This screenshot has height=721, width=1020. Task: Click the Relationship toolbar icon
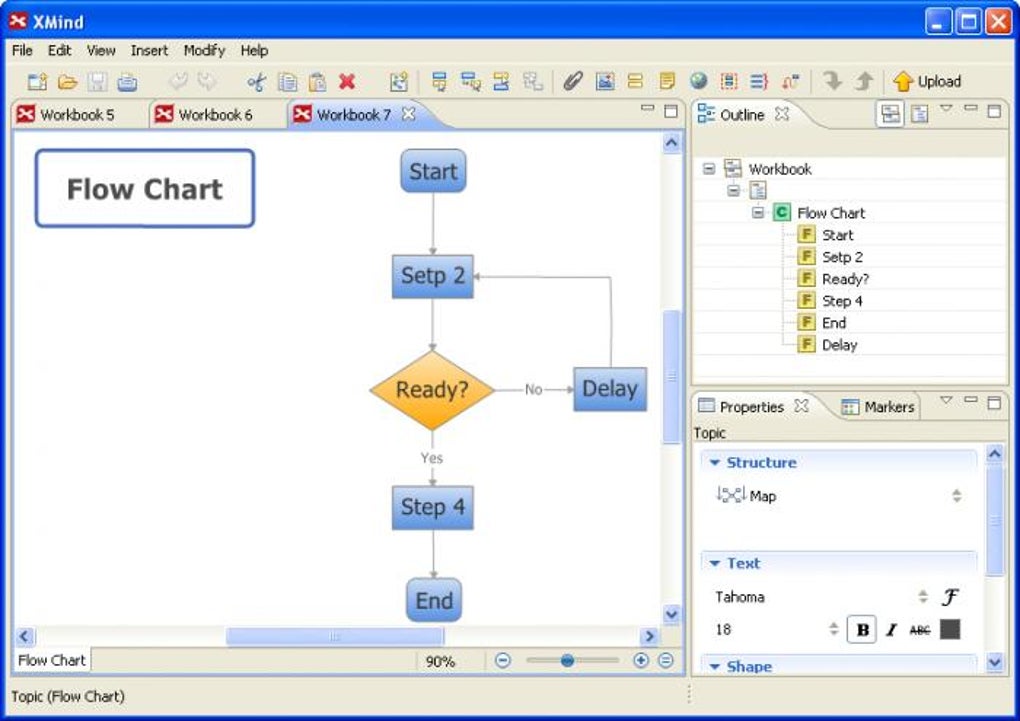(x=790, y=81)
